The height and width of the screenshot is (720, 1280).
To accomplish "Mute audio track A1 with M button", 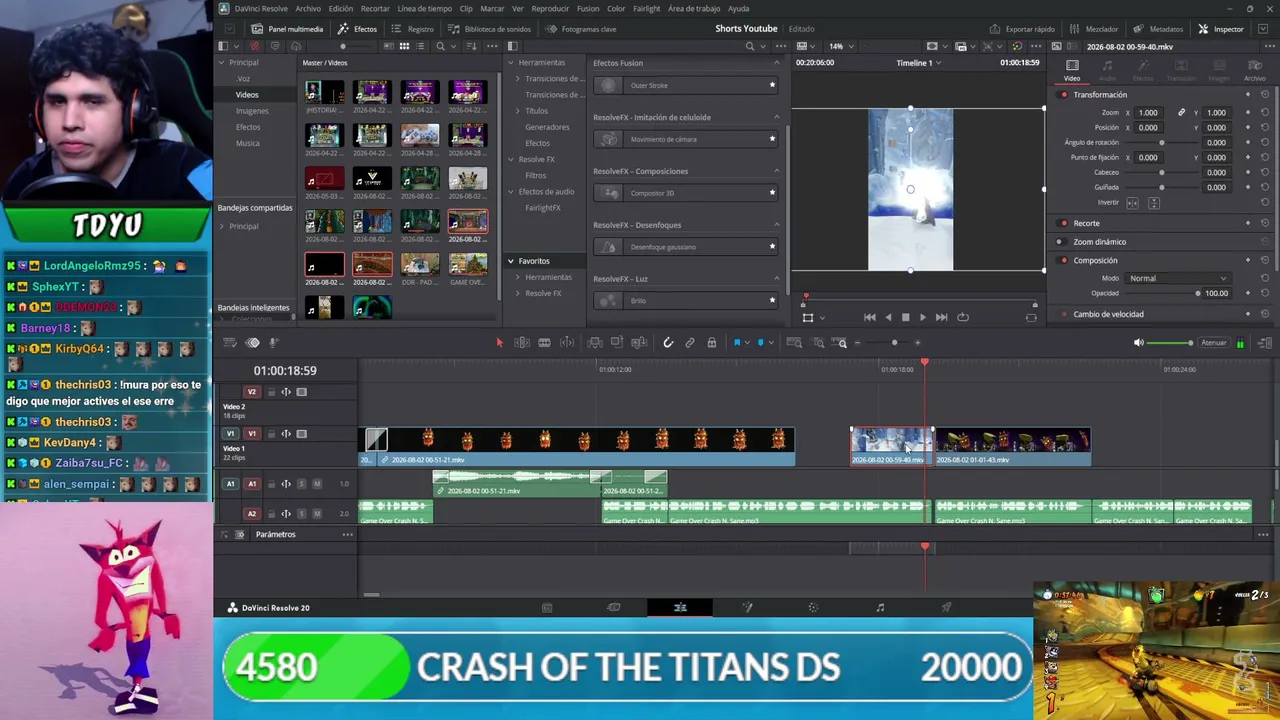I will (317, 484).
